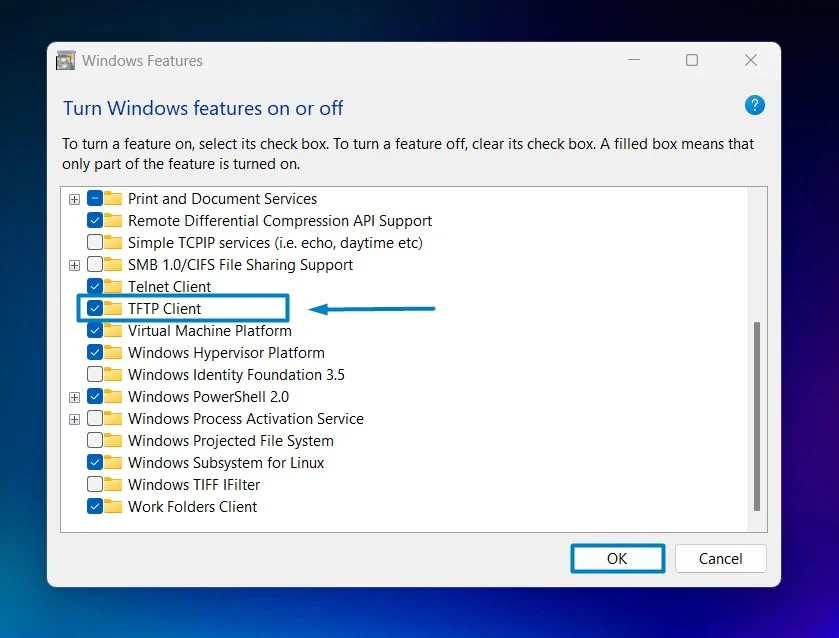
Task: Uncheck the Telnet Client checkbox
Action: 95,286
